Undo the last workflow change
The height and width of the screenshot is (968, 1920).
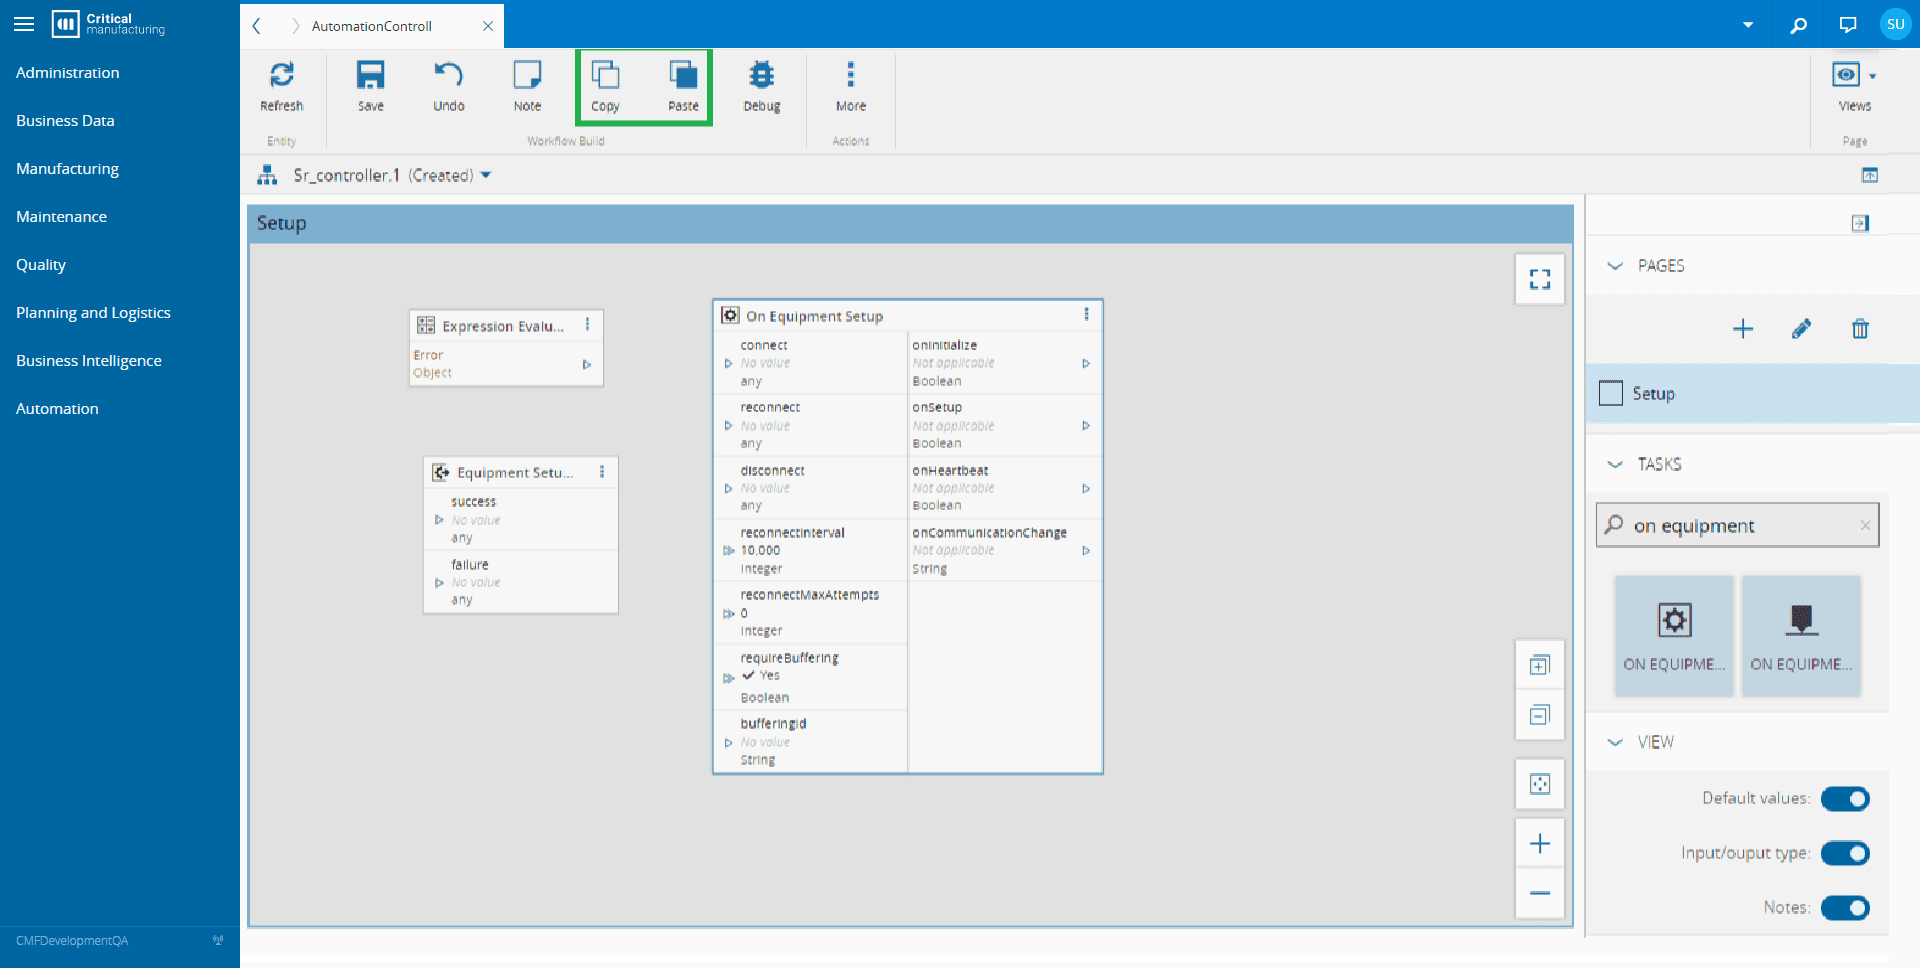pyautogui.click(x=448, y=85)
